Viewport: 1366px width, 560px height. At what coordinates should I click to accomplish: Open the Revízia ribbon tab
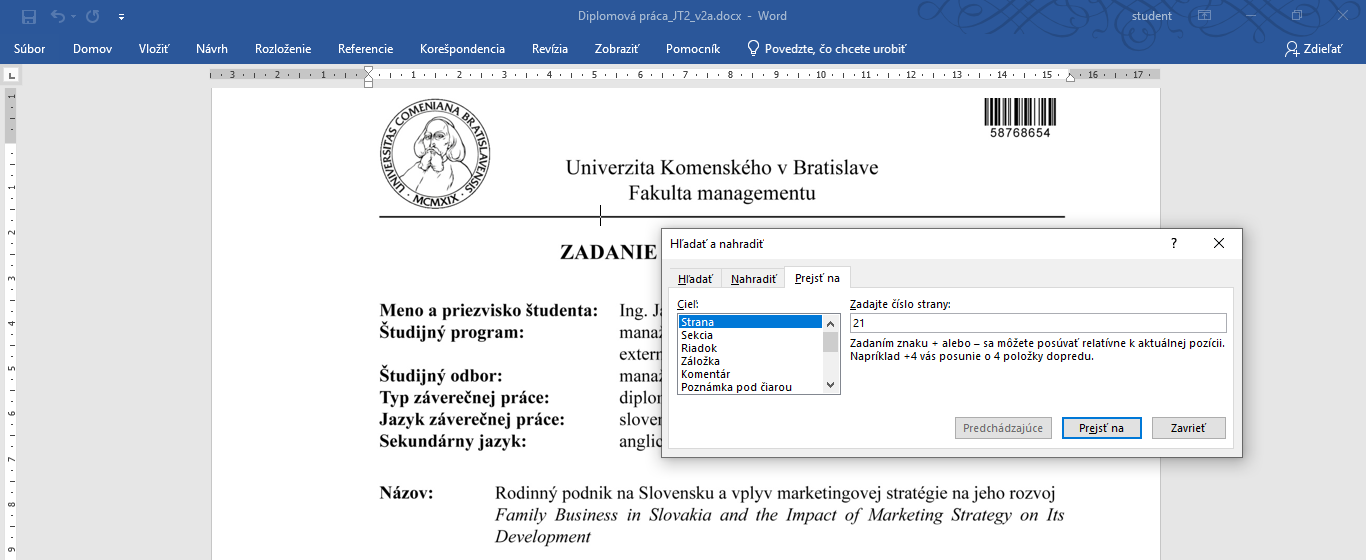pyautogui.click(x=550, y=48)
